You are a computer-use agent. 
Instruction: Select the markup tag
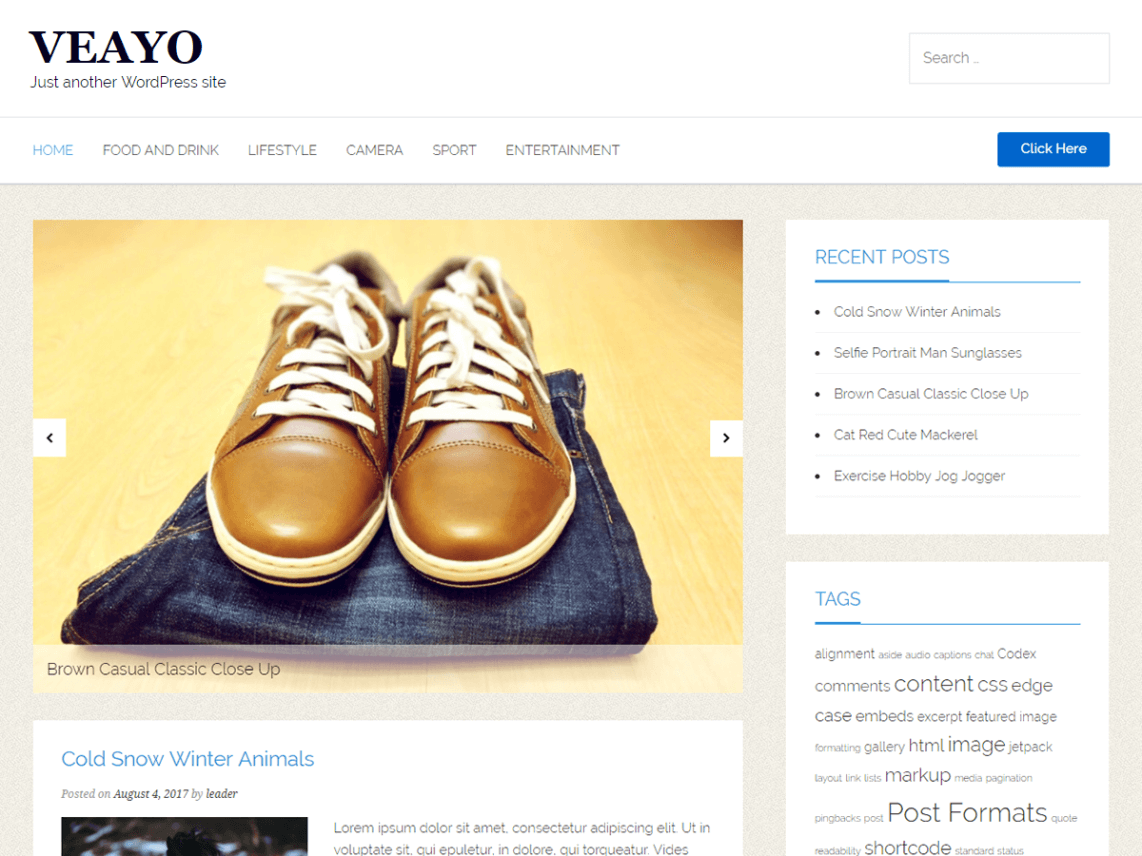click(x=917, y=776)
